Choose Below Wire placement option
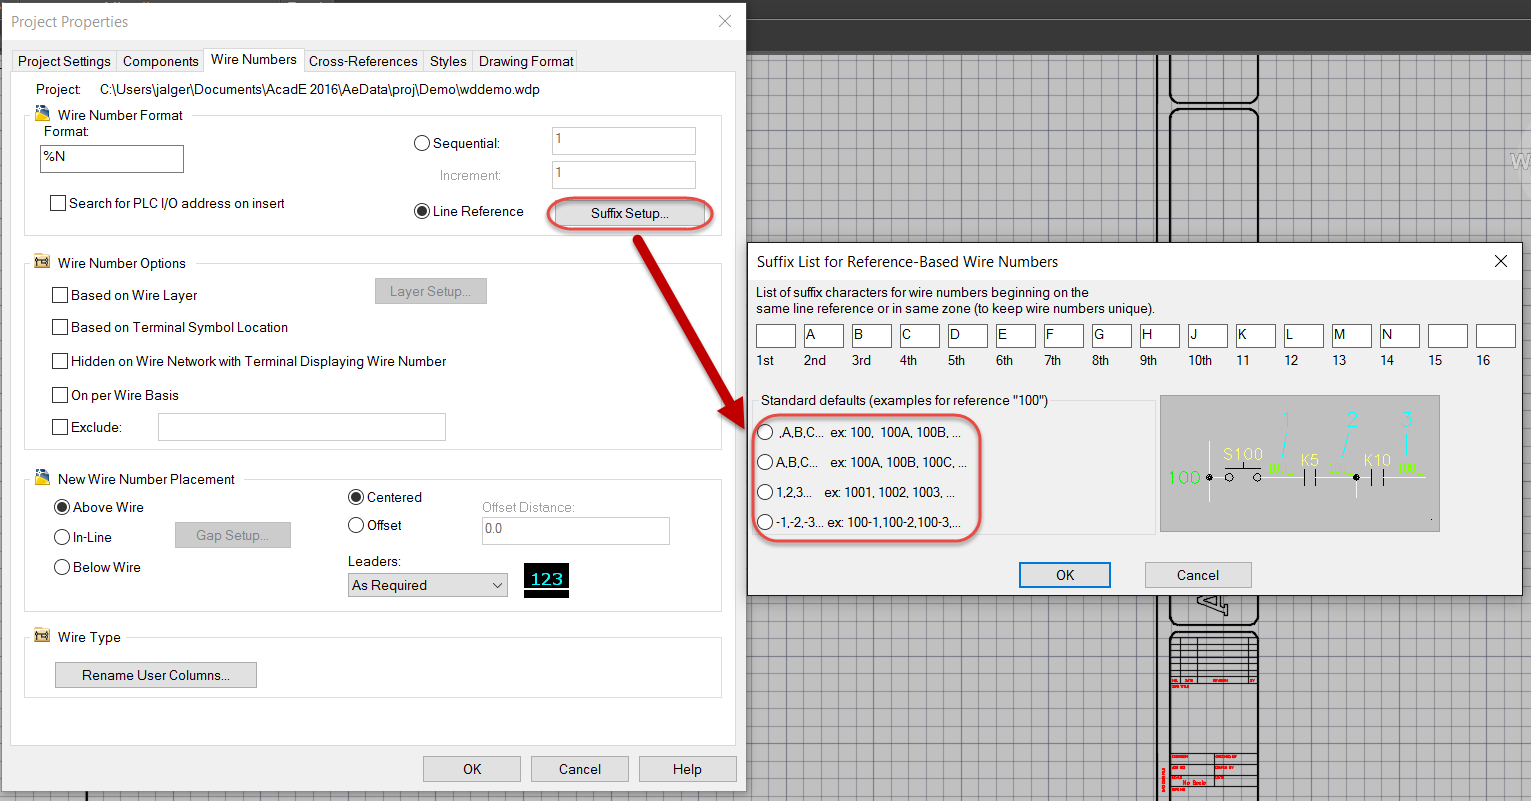 [x=60, y=567]
